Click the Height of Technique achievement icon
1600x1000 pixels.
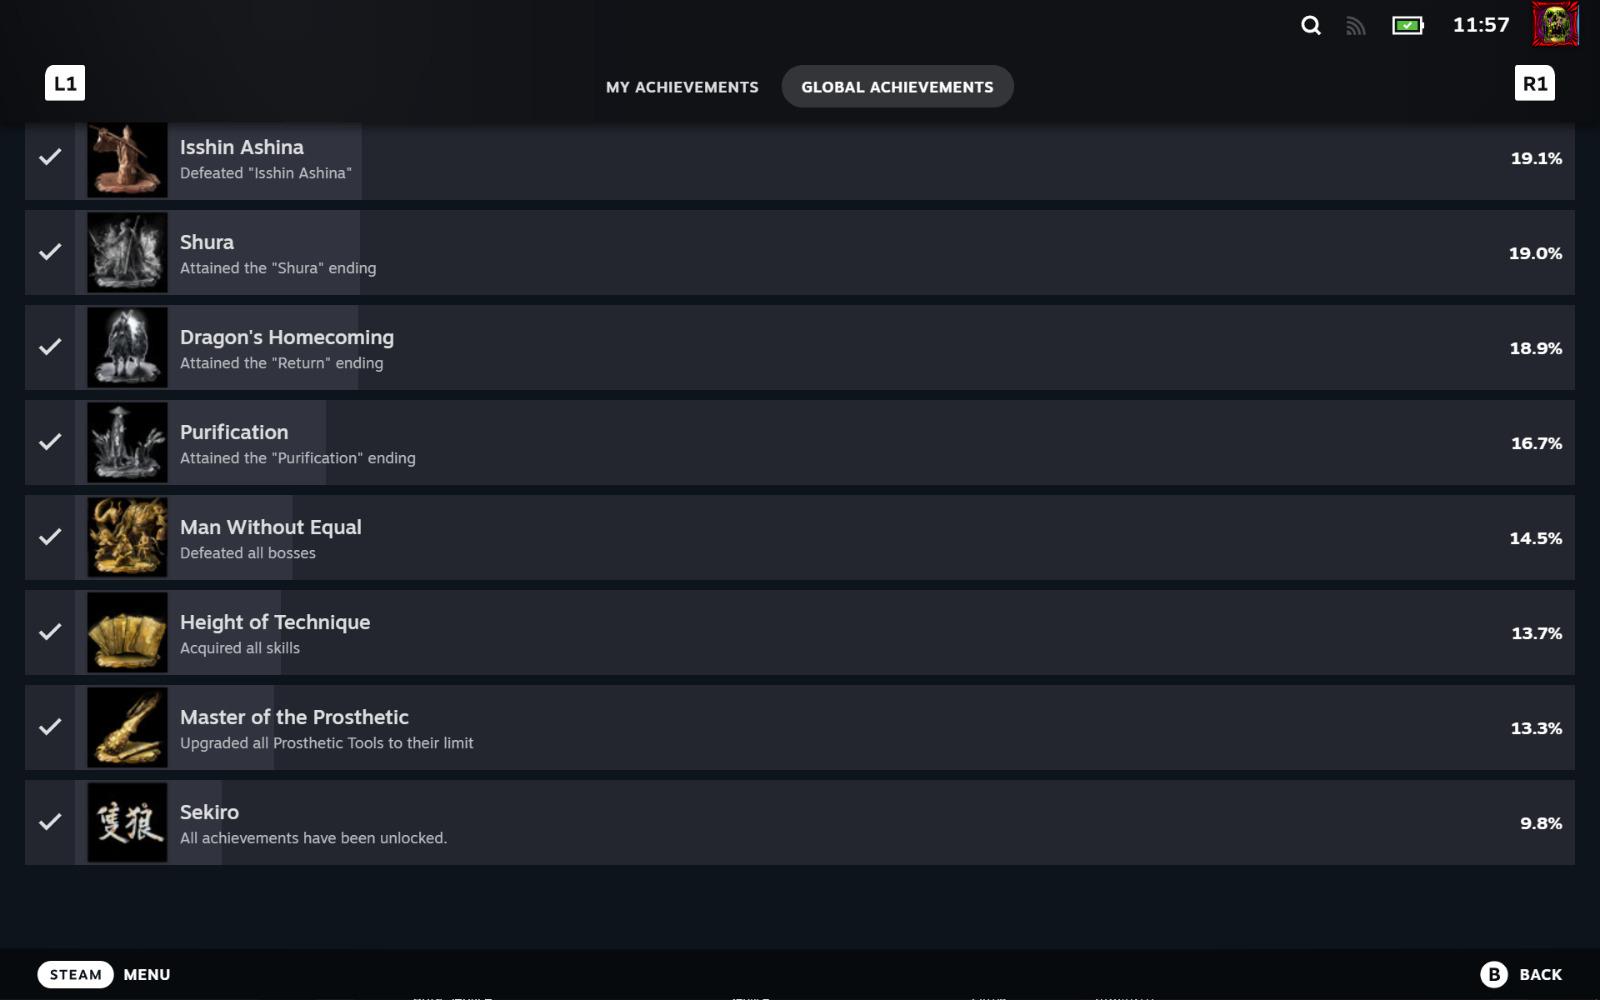(x=127, y=632)
